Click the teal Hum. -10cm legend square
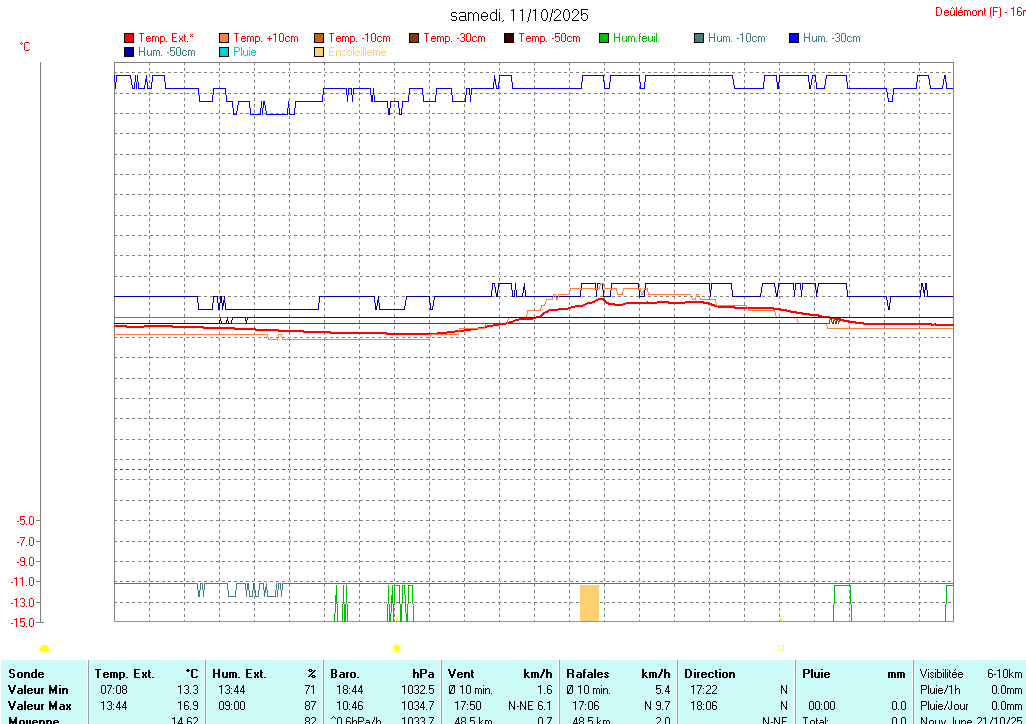Image resolution: width=1026 pixels, height=724 pixels. tap(699, 39)
